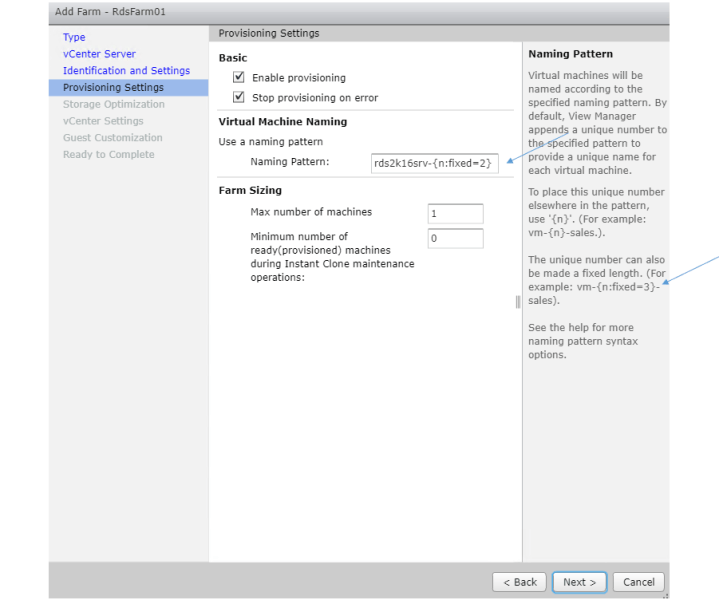Click the dialog resize grip corner
Image resolution: width=719 pixels, height=600 pixels.
(x=665, y=594)
